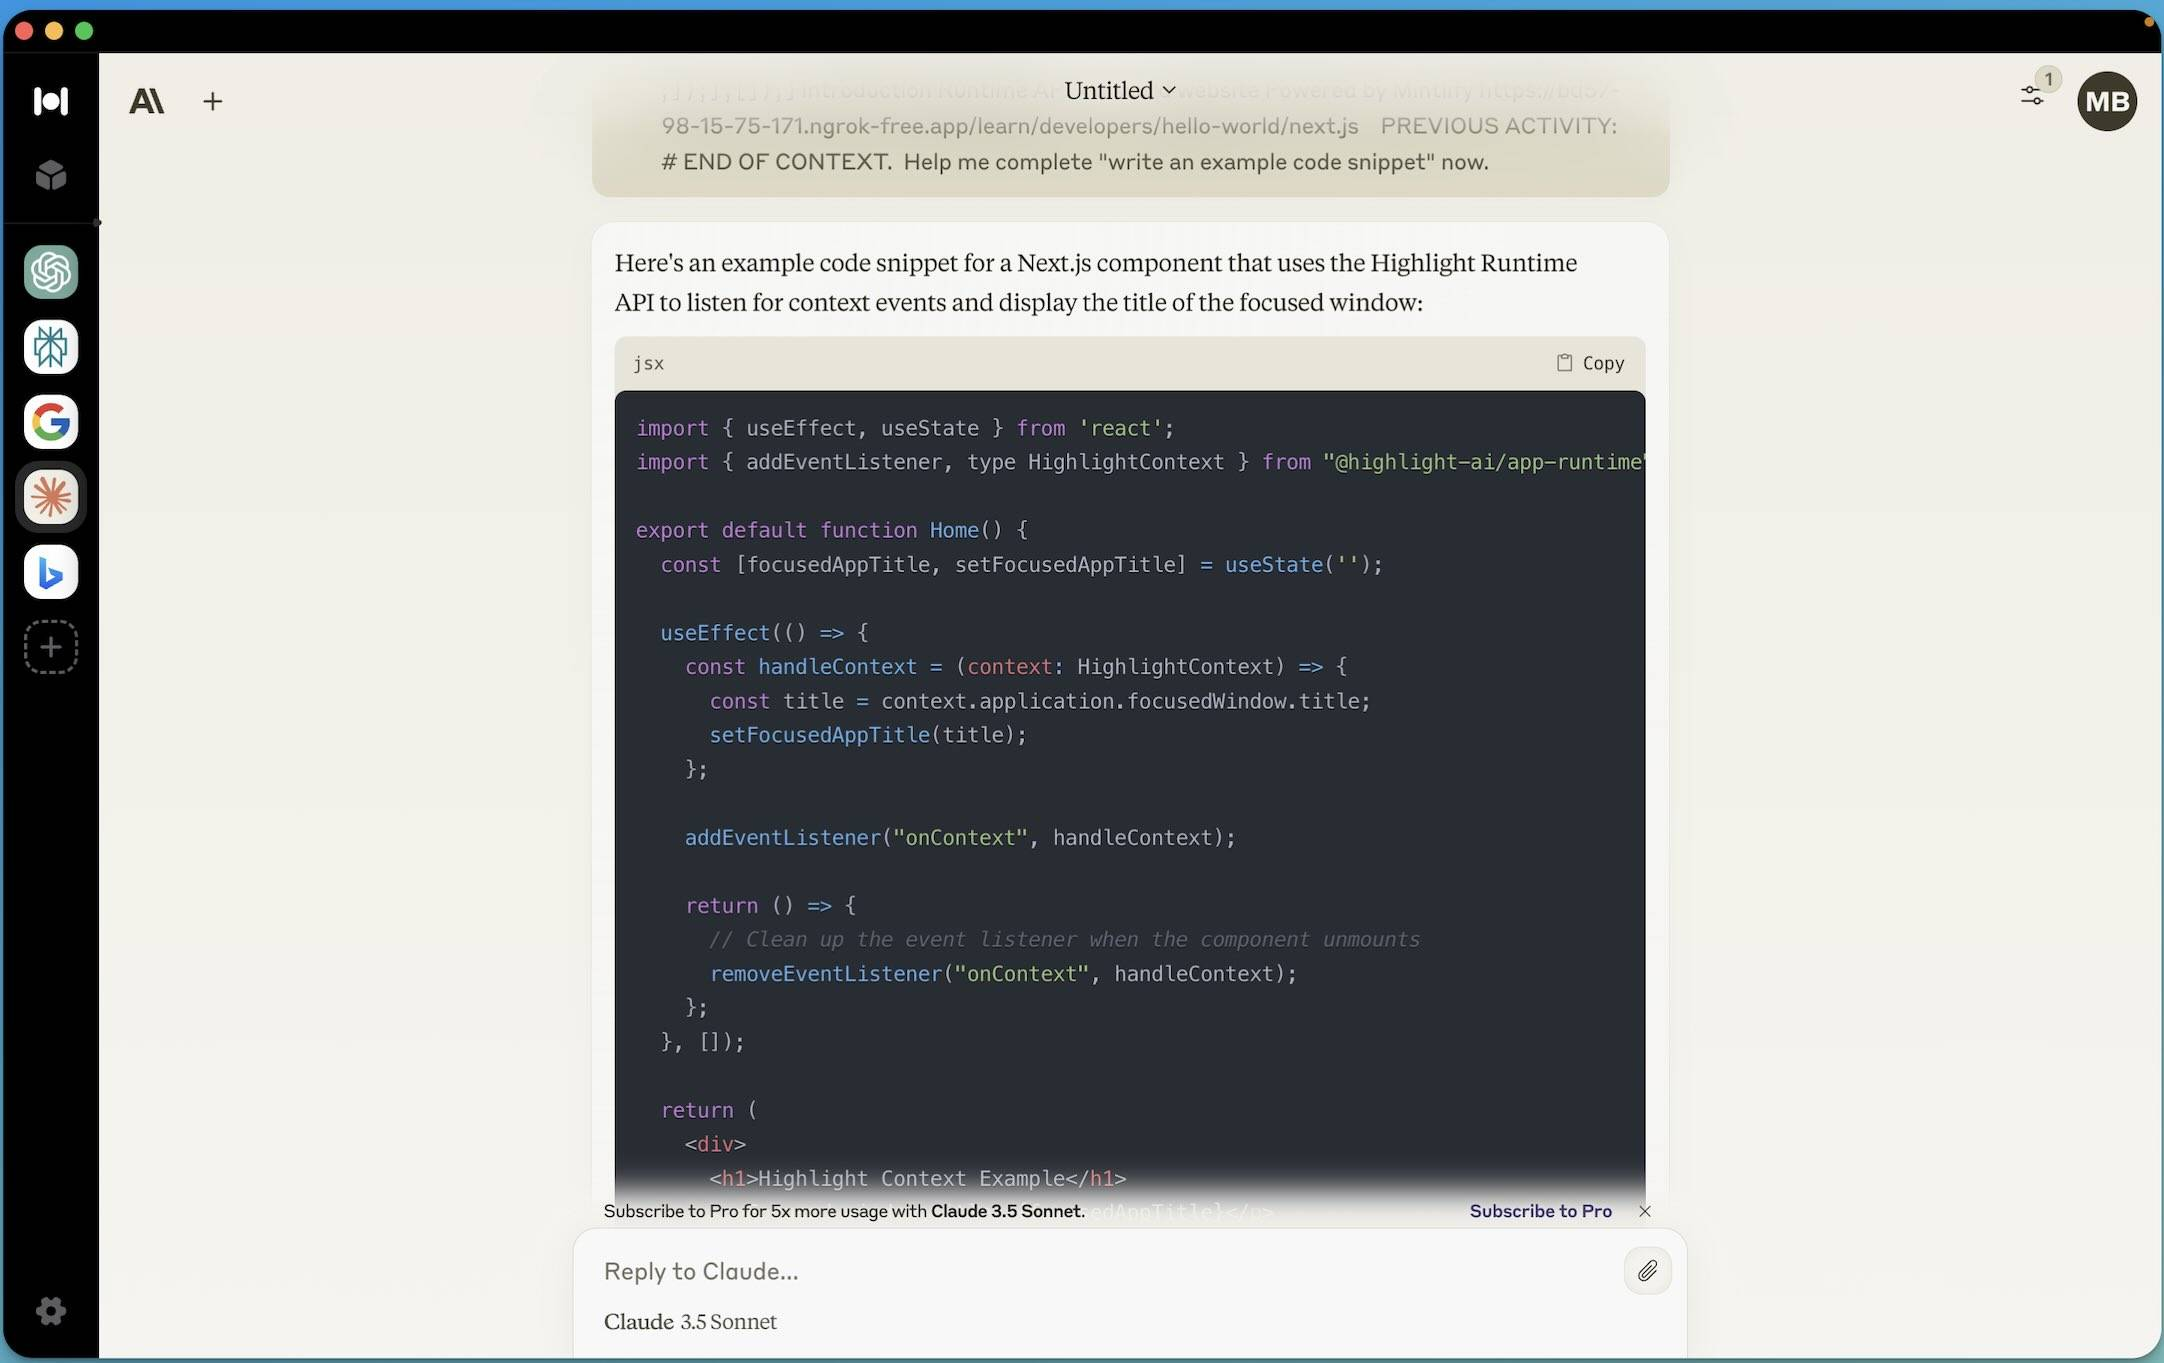Start a new chat with plus icon
The height and width of the screenshot is (1363, 2164).
tap(212, 101)
